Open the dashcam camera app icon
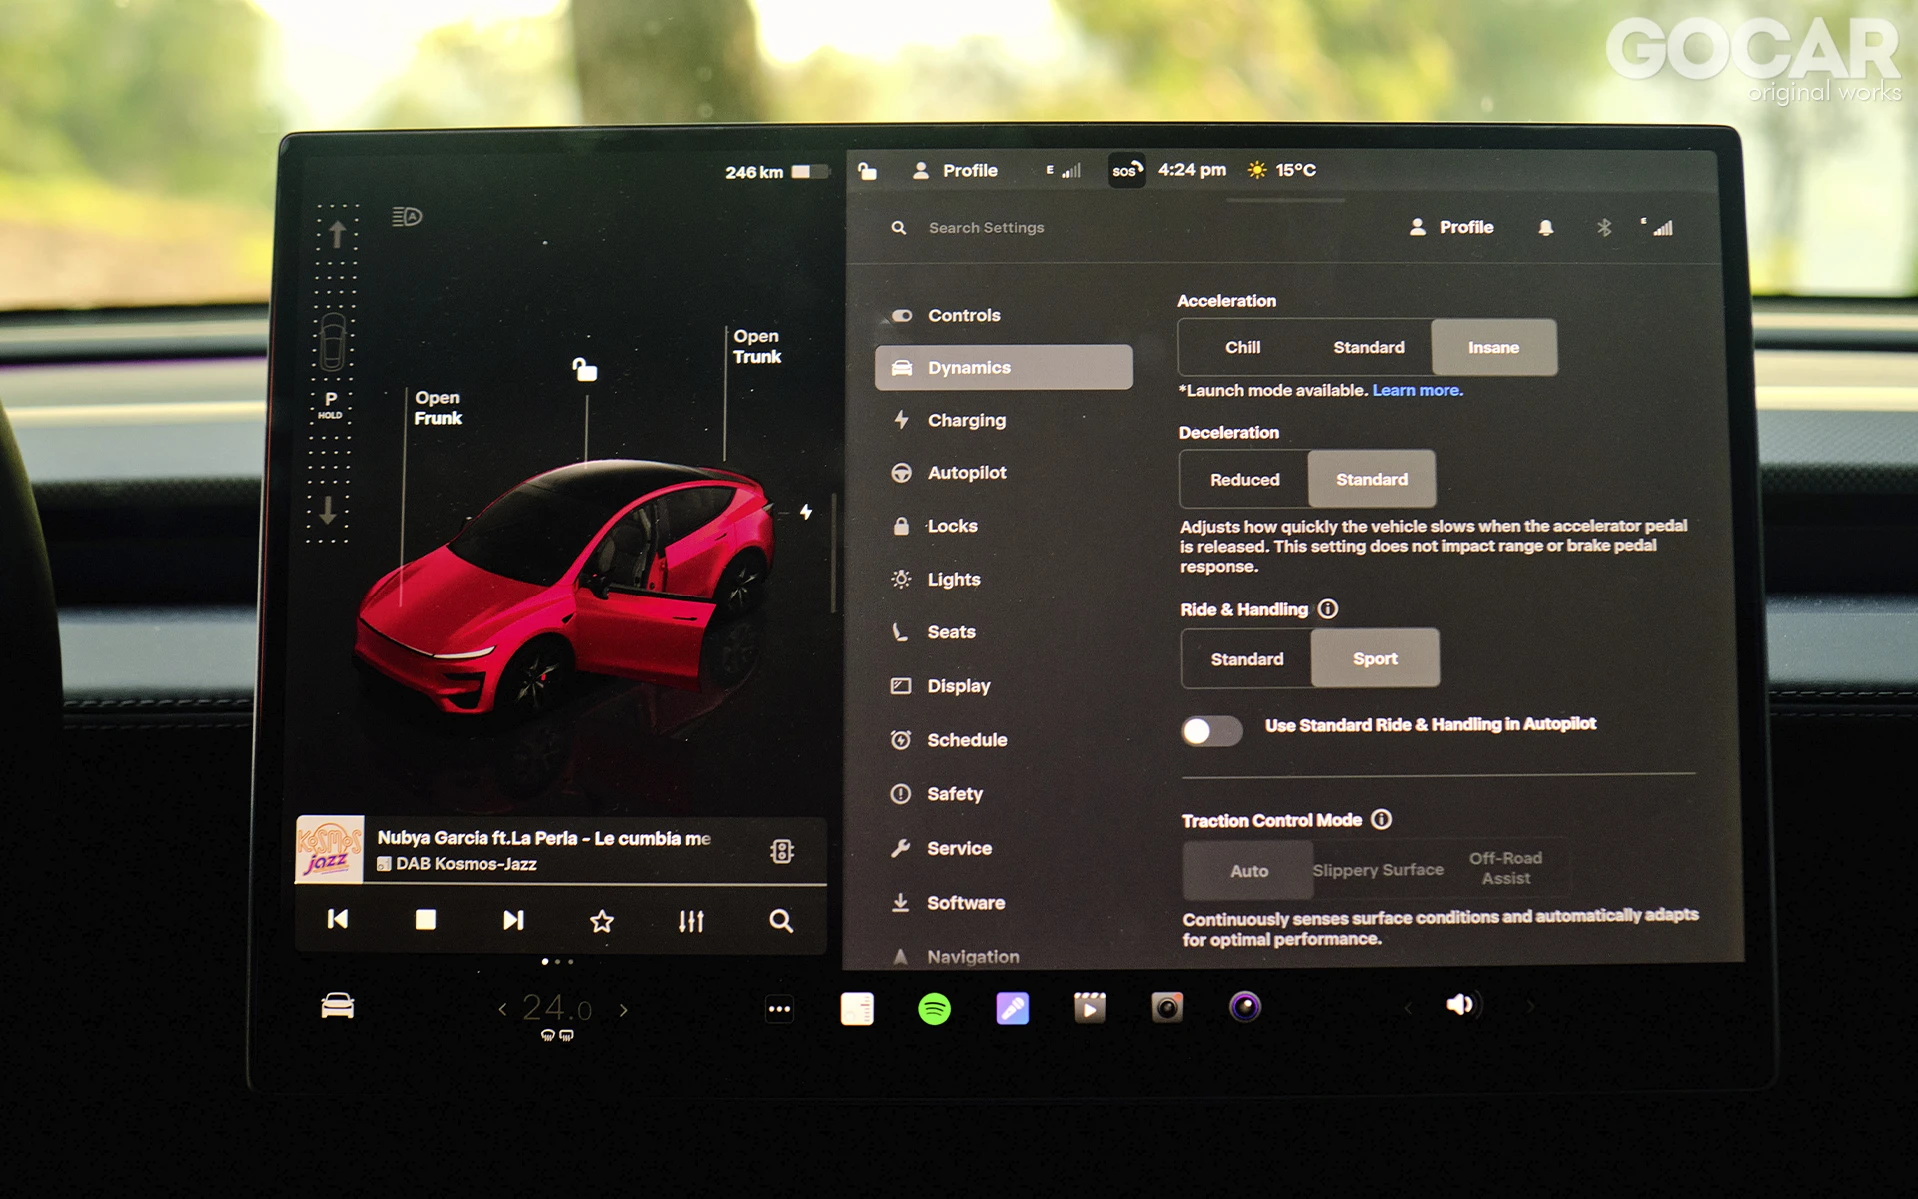This screenshot has width=1918, height=1199. (x=1166, y=1007)
